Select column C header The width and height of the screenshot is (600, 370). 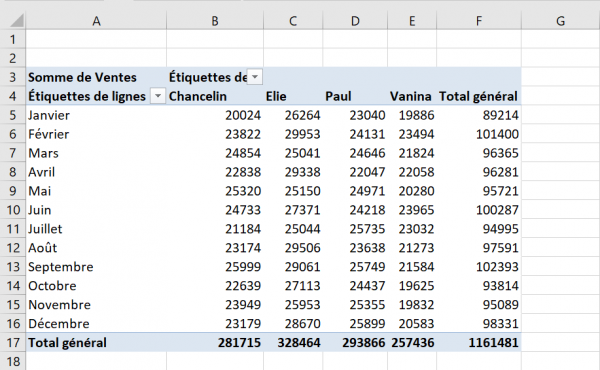(x=293, y=21)
